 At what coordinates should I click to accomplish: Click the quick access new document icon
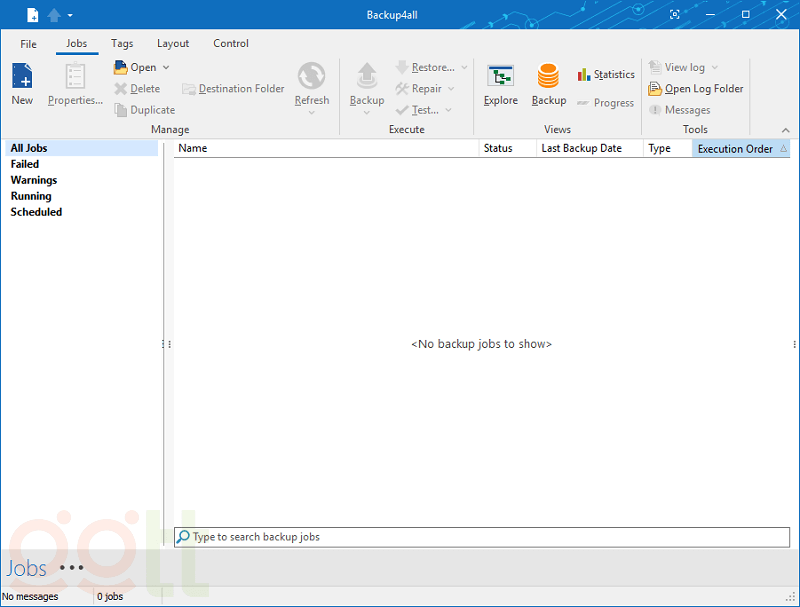(x=33, y=15)
